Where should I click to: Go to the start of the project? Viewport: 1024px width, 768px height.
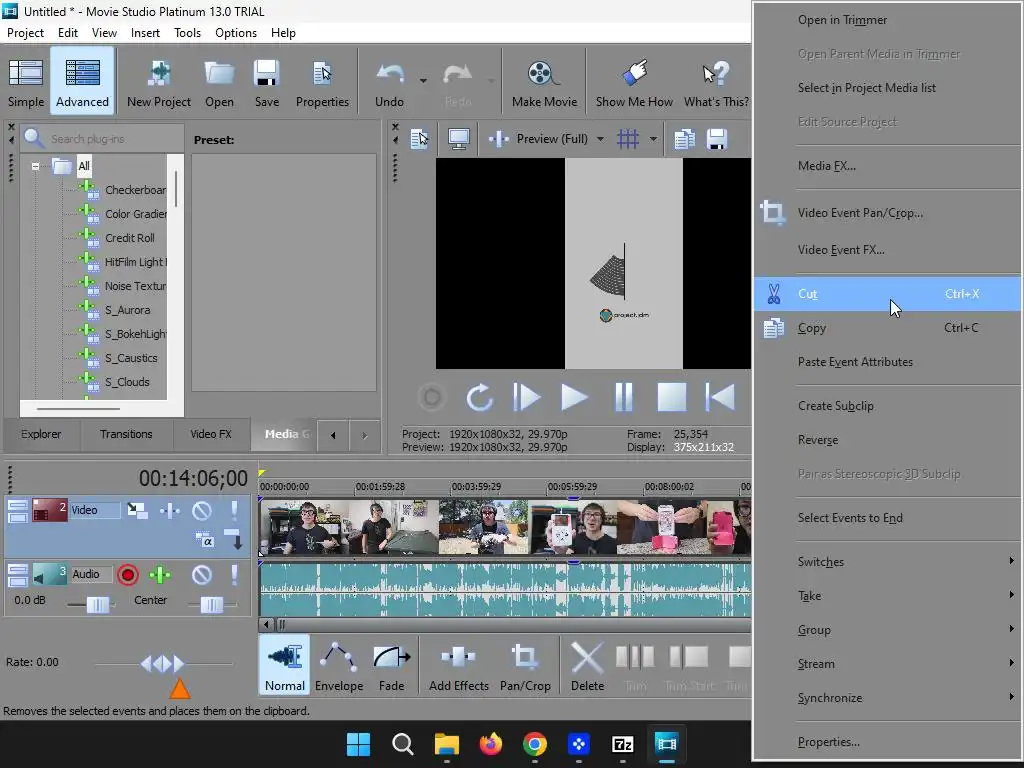[720, 396]
